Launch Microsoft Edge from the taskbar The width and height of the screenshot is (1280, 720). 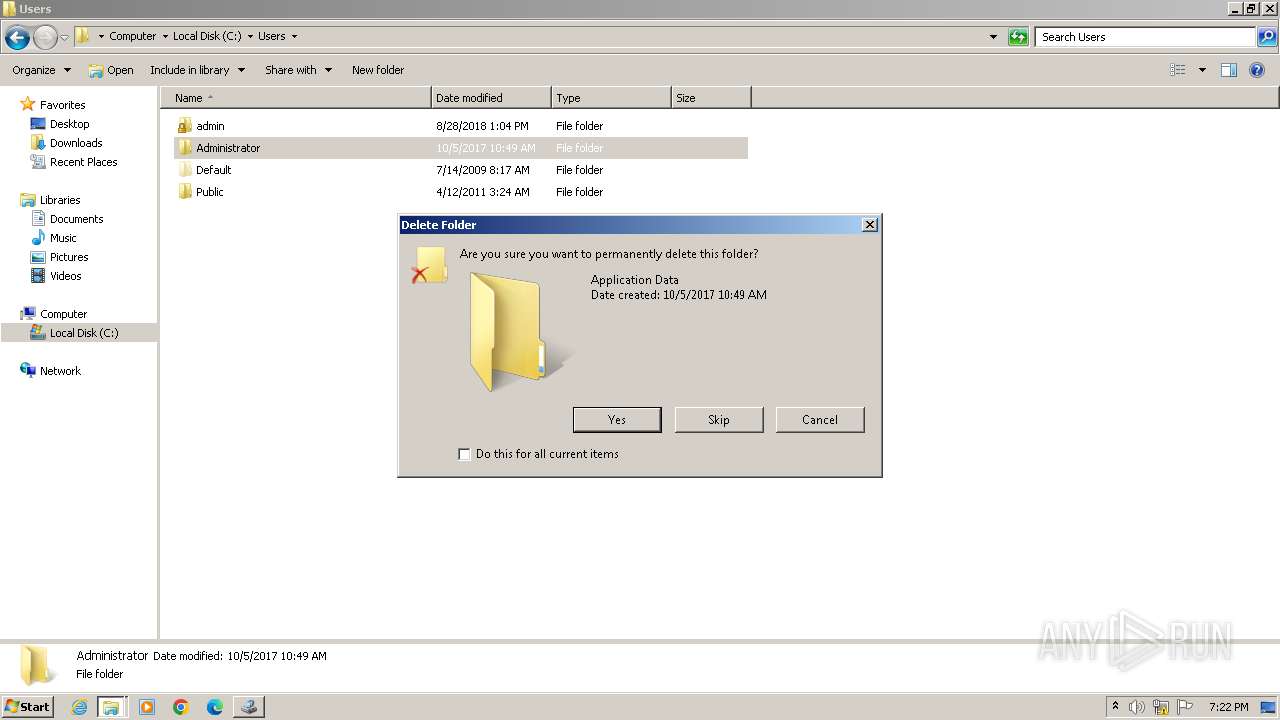click(215, 707)
